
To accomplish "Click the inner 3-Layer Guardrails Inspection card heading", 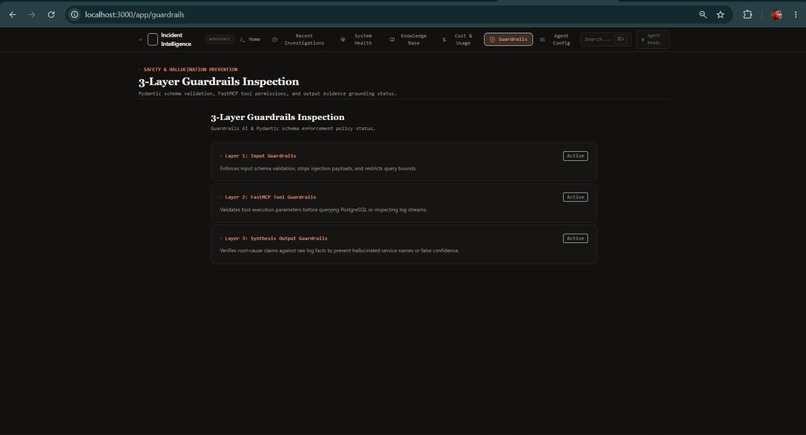I will (278, 117).
